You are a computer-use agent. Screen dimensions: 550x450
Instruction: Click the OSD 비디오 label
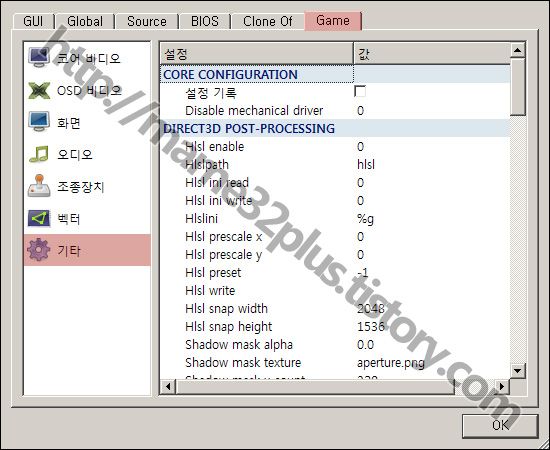89,90
